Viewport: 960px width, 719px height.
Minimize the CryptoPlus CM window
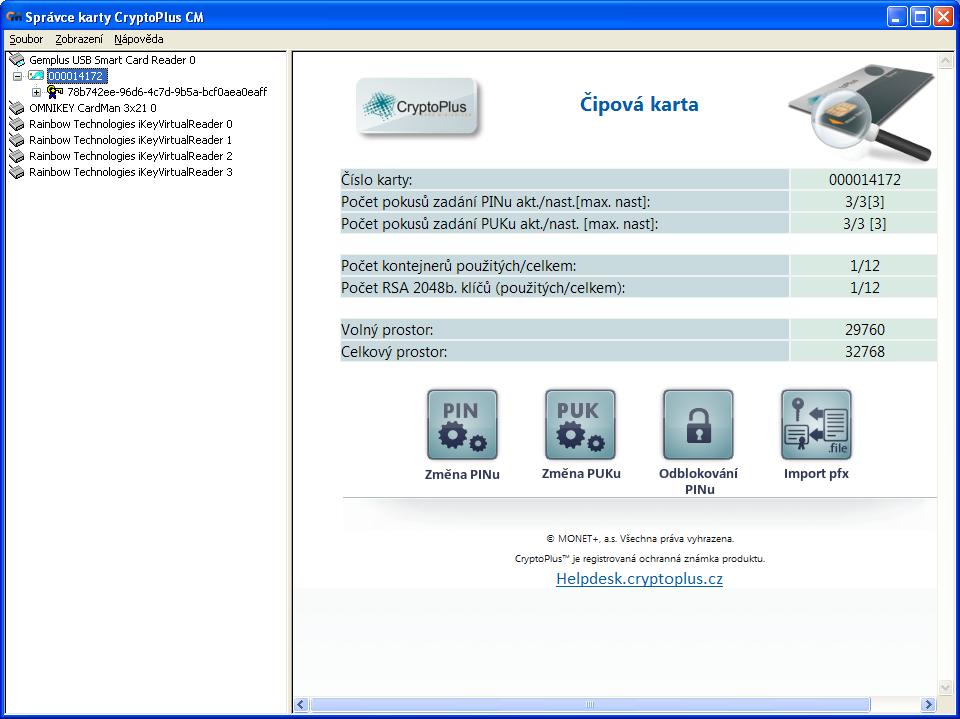click(x=897, y=17)
